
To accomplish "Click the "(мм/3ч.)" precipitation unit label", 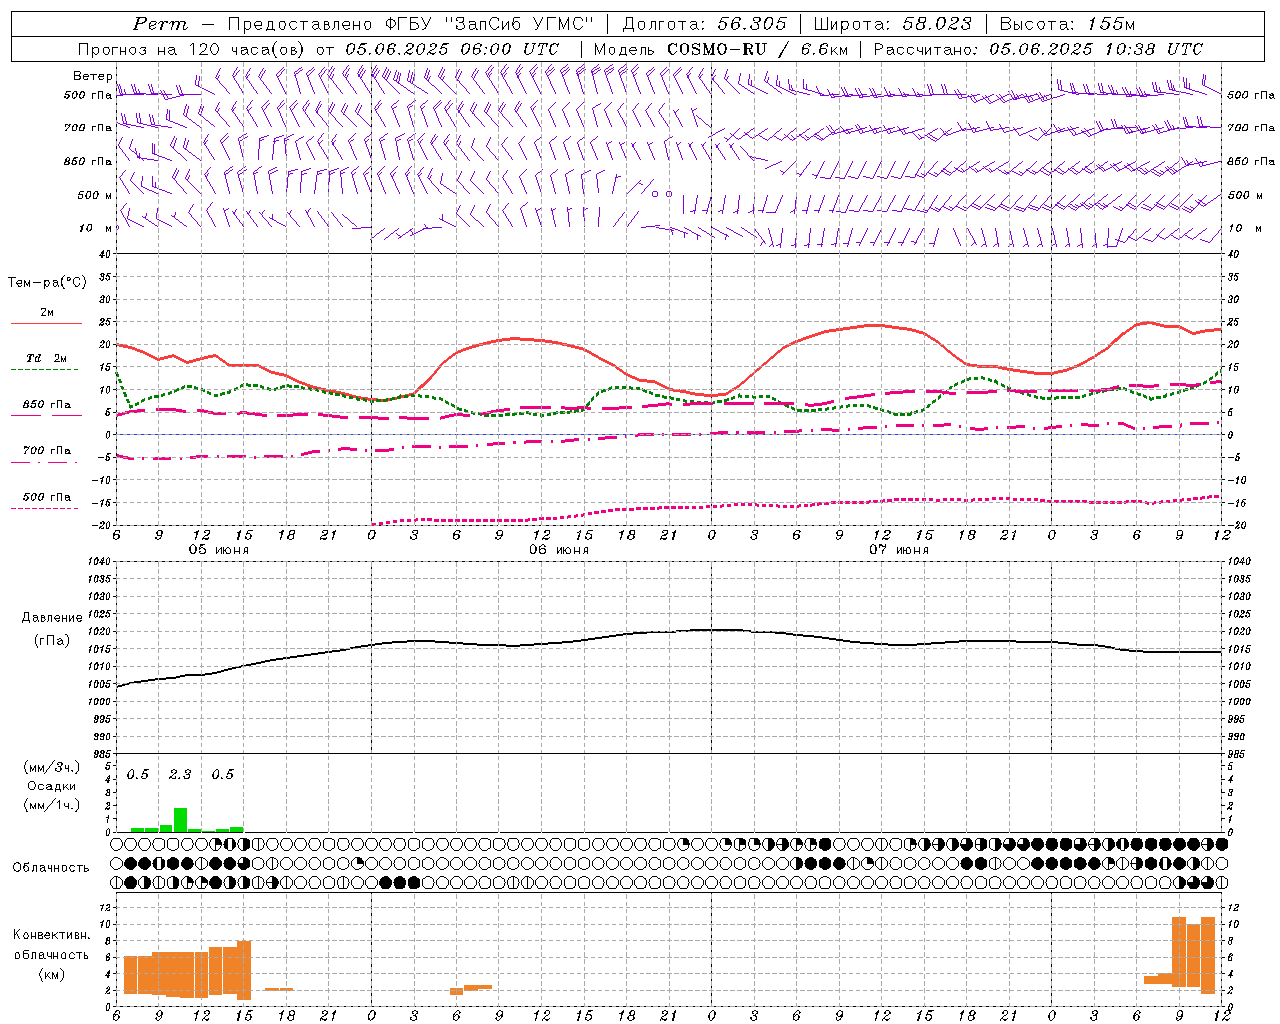I will tap(51, 768).
